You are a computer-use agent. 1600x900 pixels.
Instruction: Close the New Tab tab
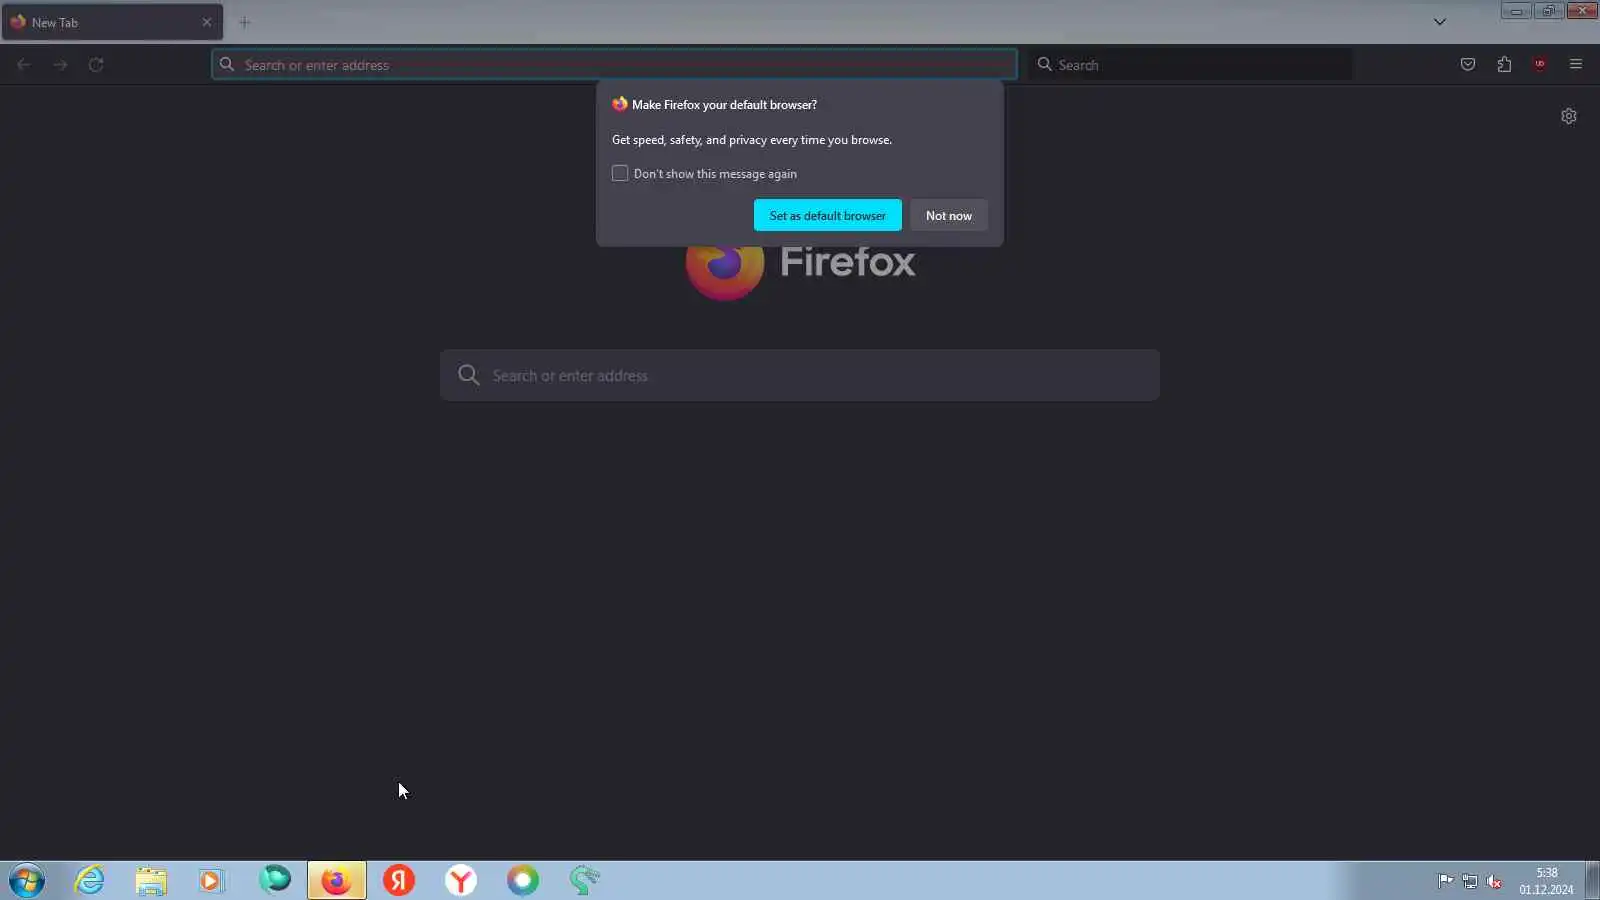click(207, 22)
